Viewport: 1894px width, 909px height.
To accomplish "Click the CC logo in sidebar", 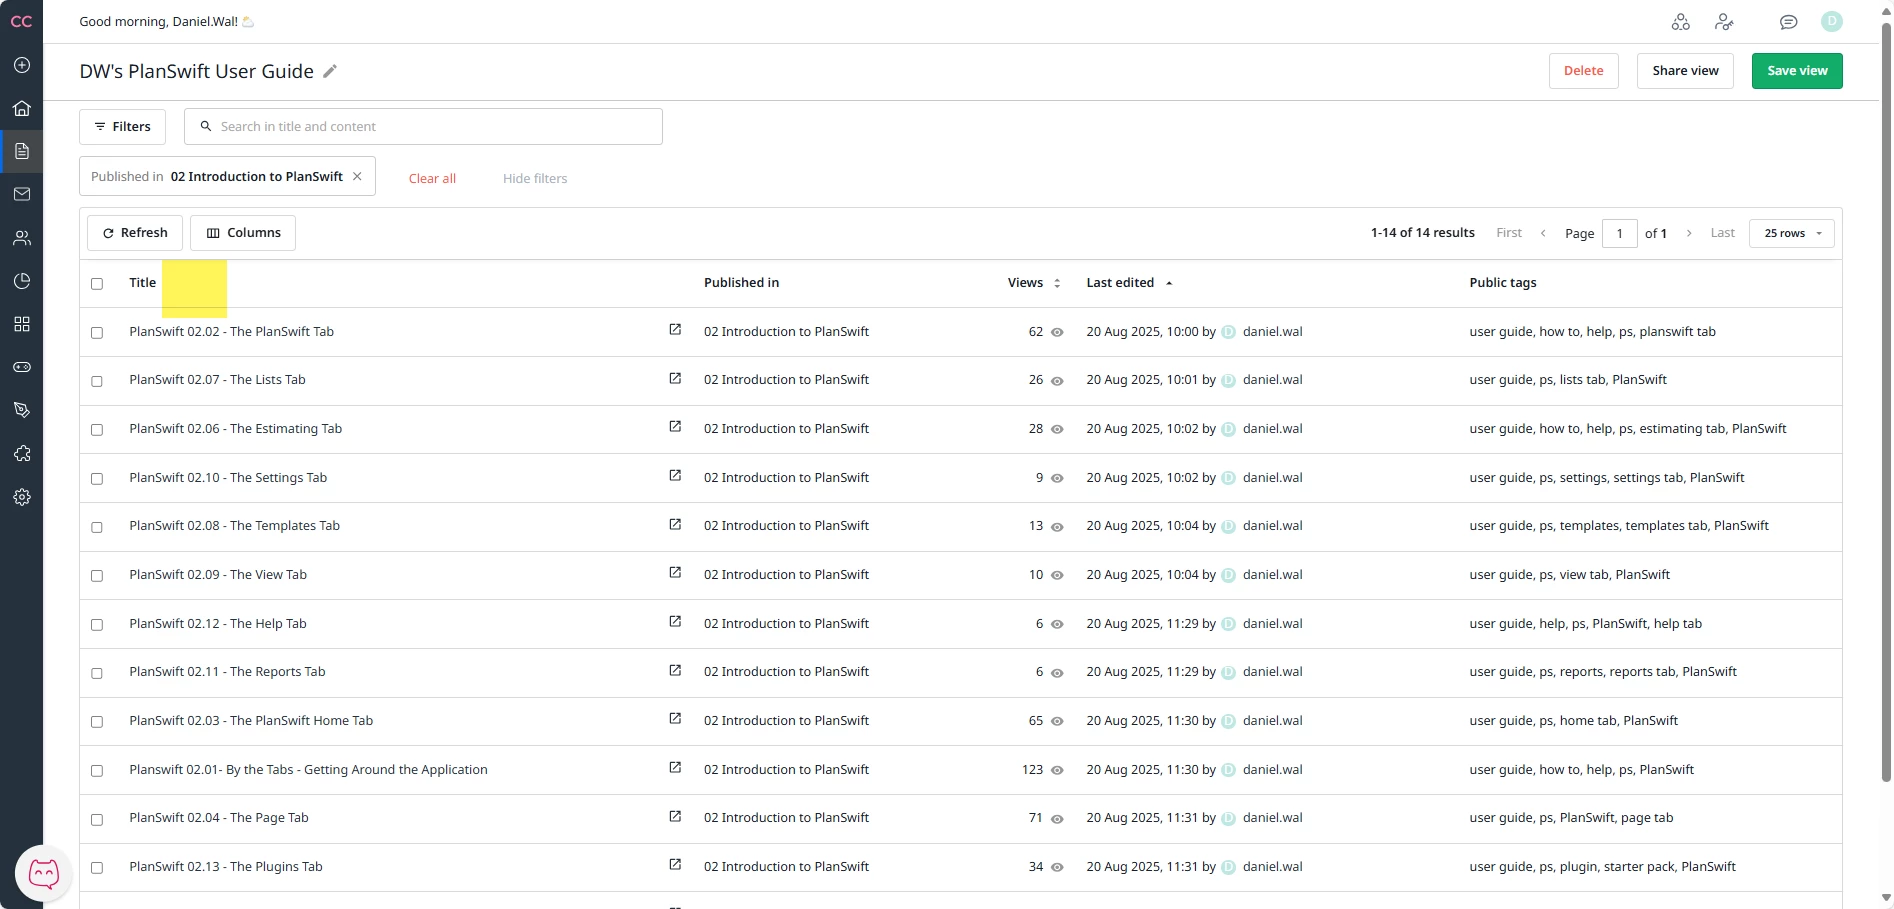I will [x=21, y=21].
